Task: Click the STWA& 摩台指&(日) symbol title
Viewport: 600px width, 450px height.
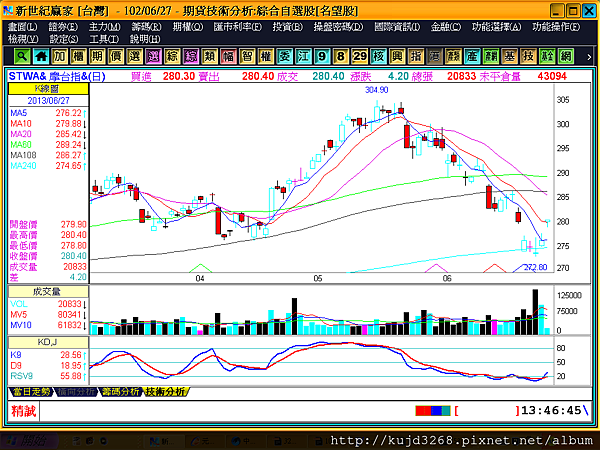Action: coord(57,76)
